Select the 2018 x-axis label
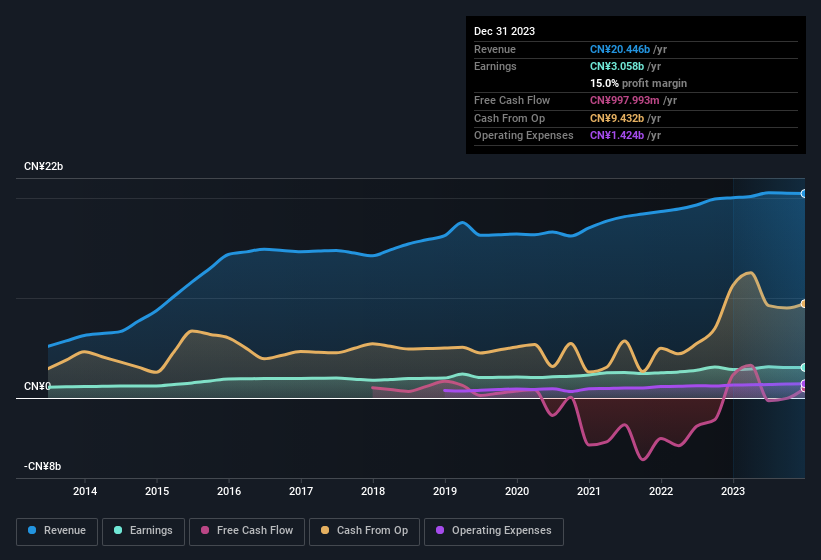The height and width of the screenshot is (560, 821). tap(373, 491)
